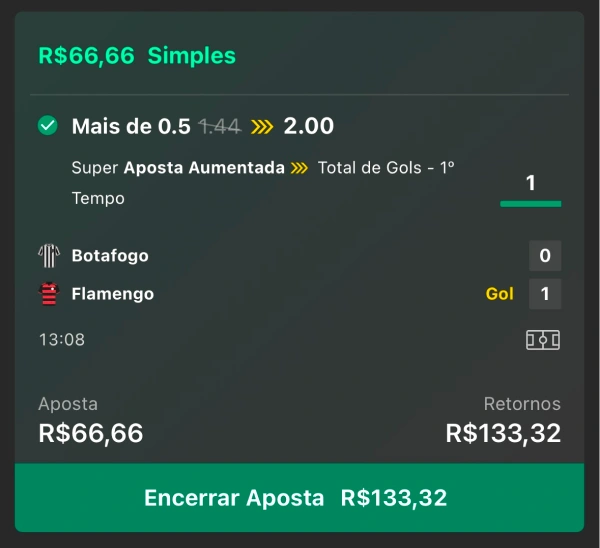Click the crossed-out original odds 1.44

point(220,127)
